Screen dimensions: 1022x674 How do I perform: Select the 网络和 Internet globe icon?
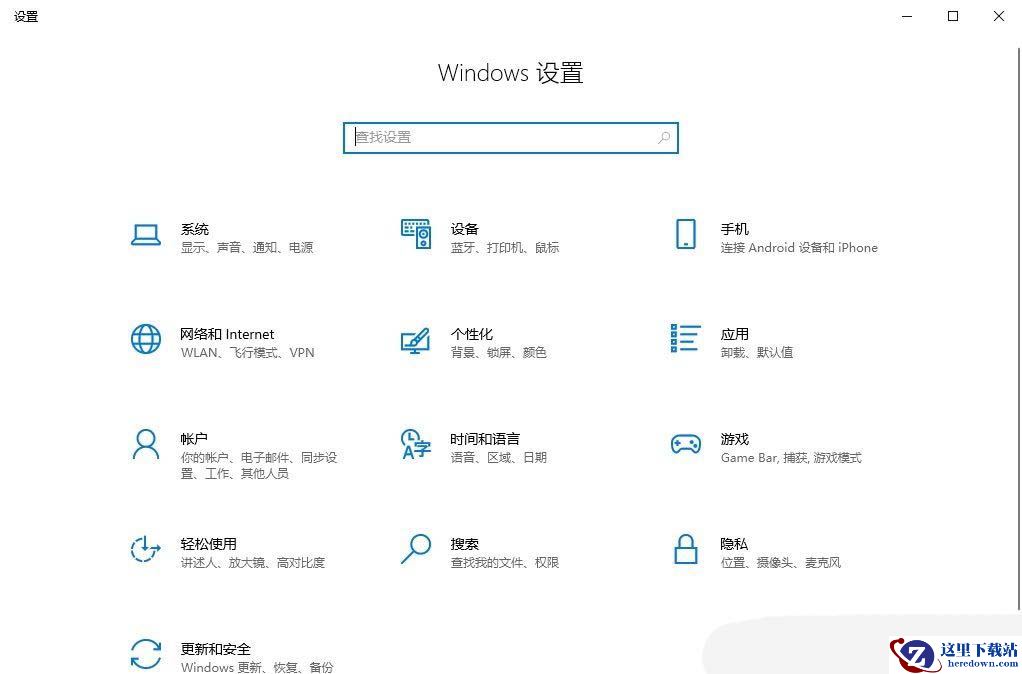tap(145, 339)
